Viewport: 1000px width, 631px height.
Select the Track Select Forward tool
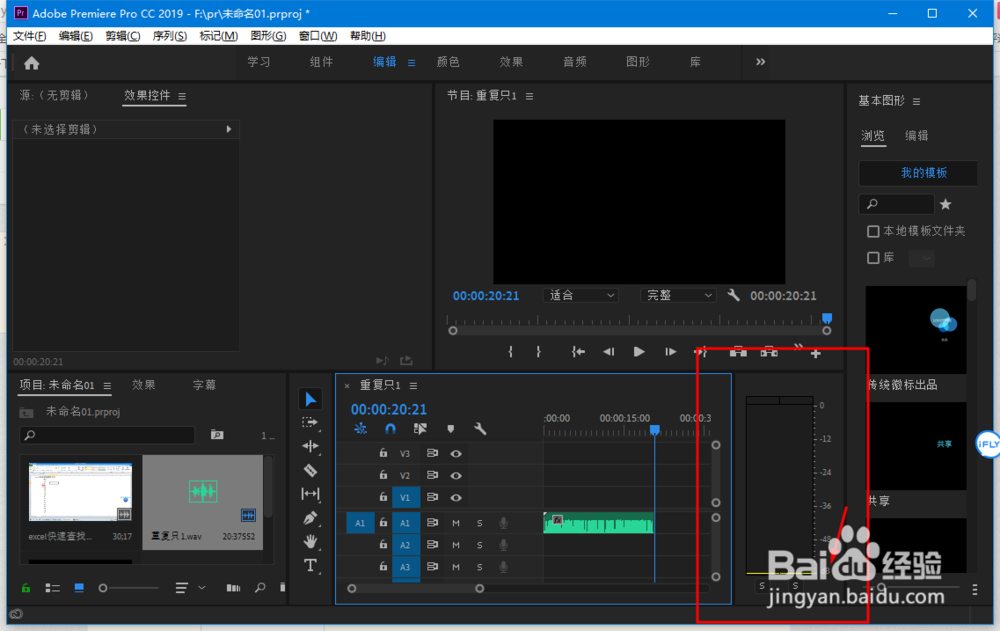[310, 422]
